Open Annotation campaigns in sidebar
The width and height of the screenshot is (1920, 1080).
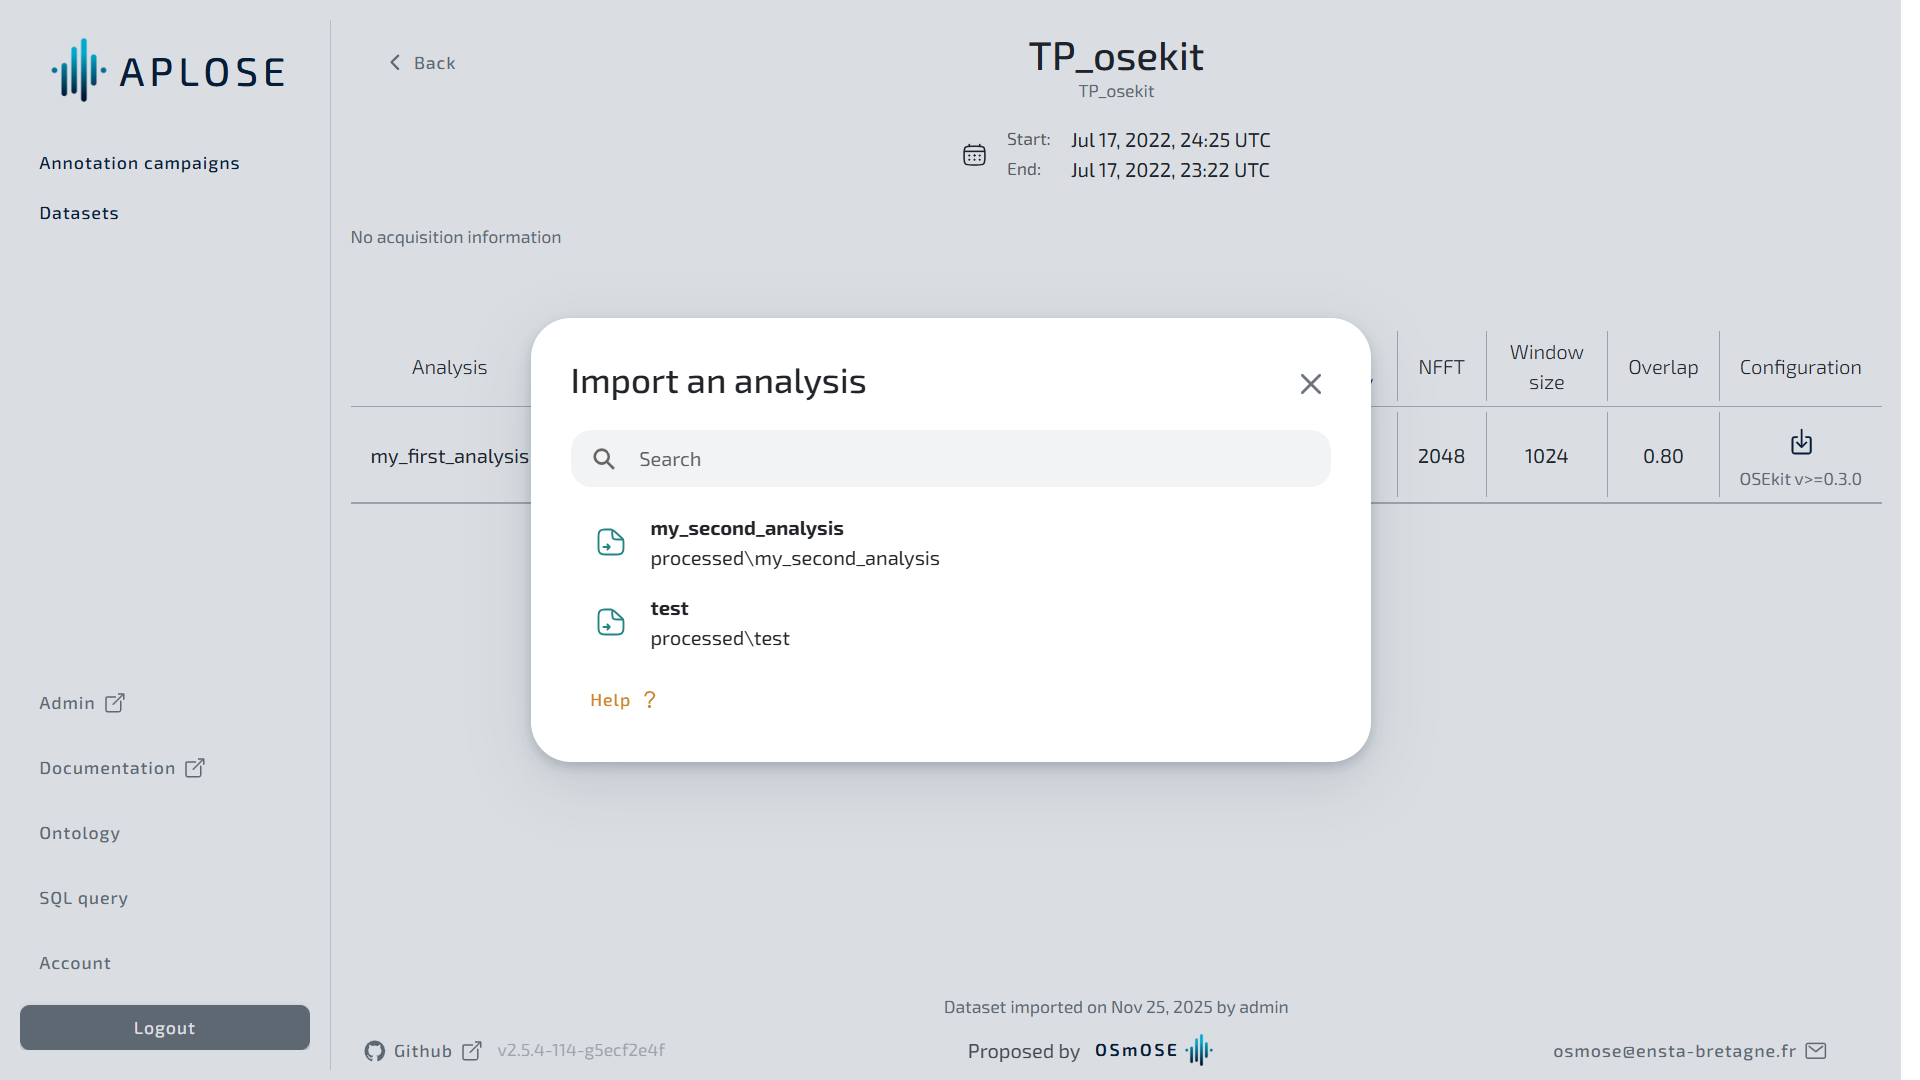pos(139,163)
